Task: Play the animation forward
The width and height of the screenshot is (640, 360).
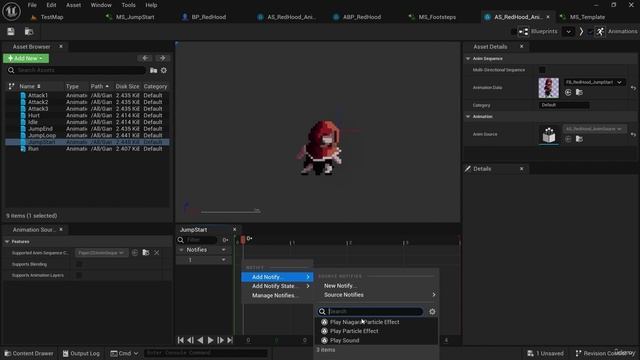Action: (210, 340)
